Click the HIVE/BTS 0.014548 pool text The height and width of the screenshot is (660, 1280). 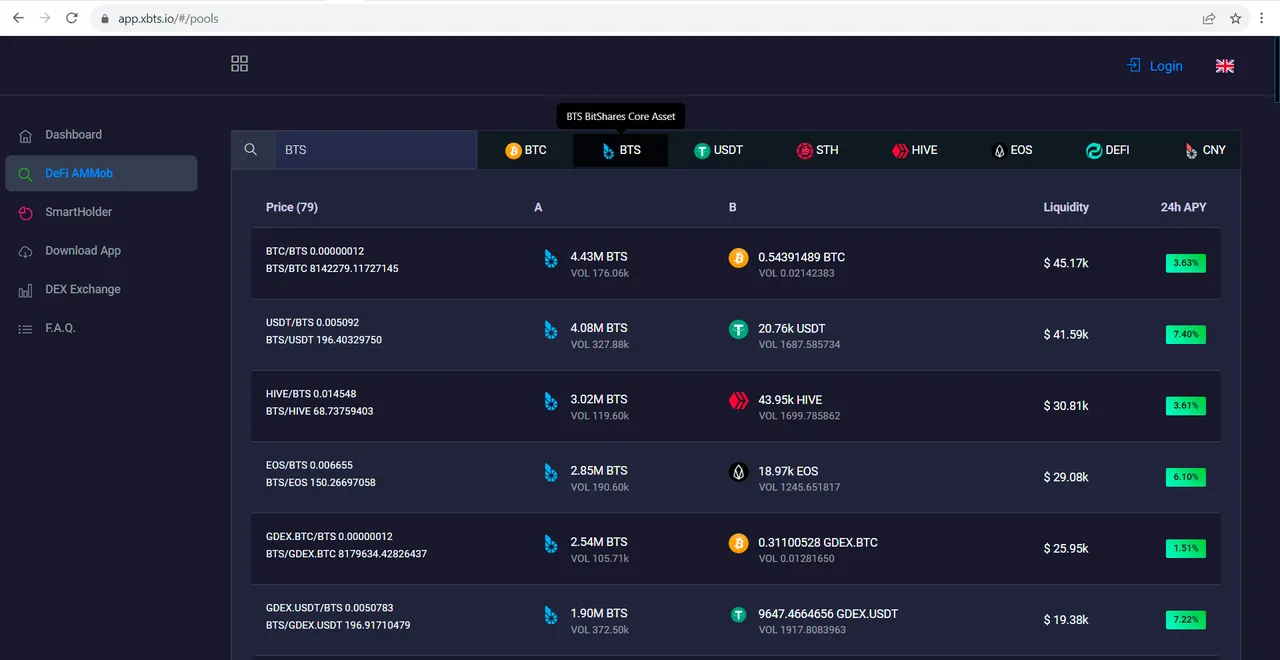(x=309, y=394)
